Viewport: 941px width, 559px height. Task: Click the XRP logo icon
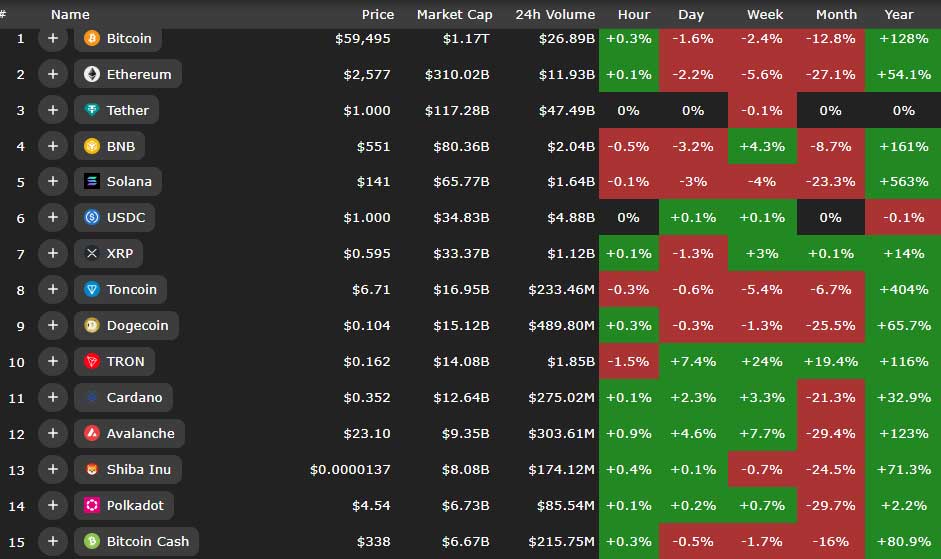pyautogui.click(x=92, y=254)
